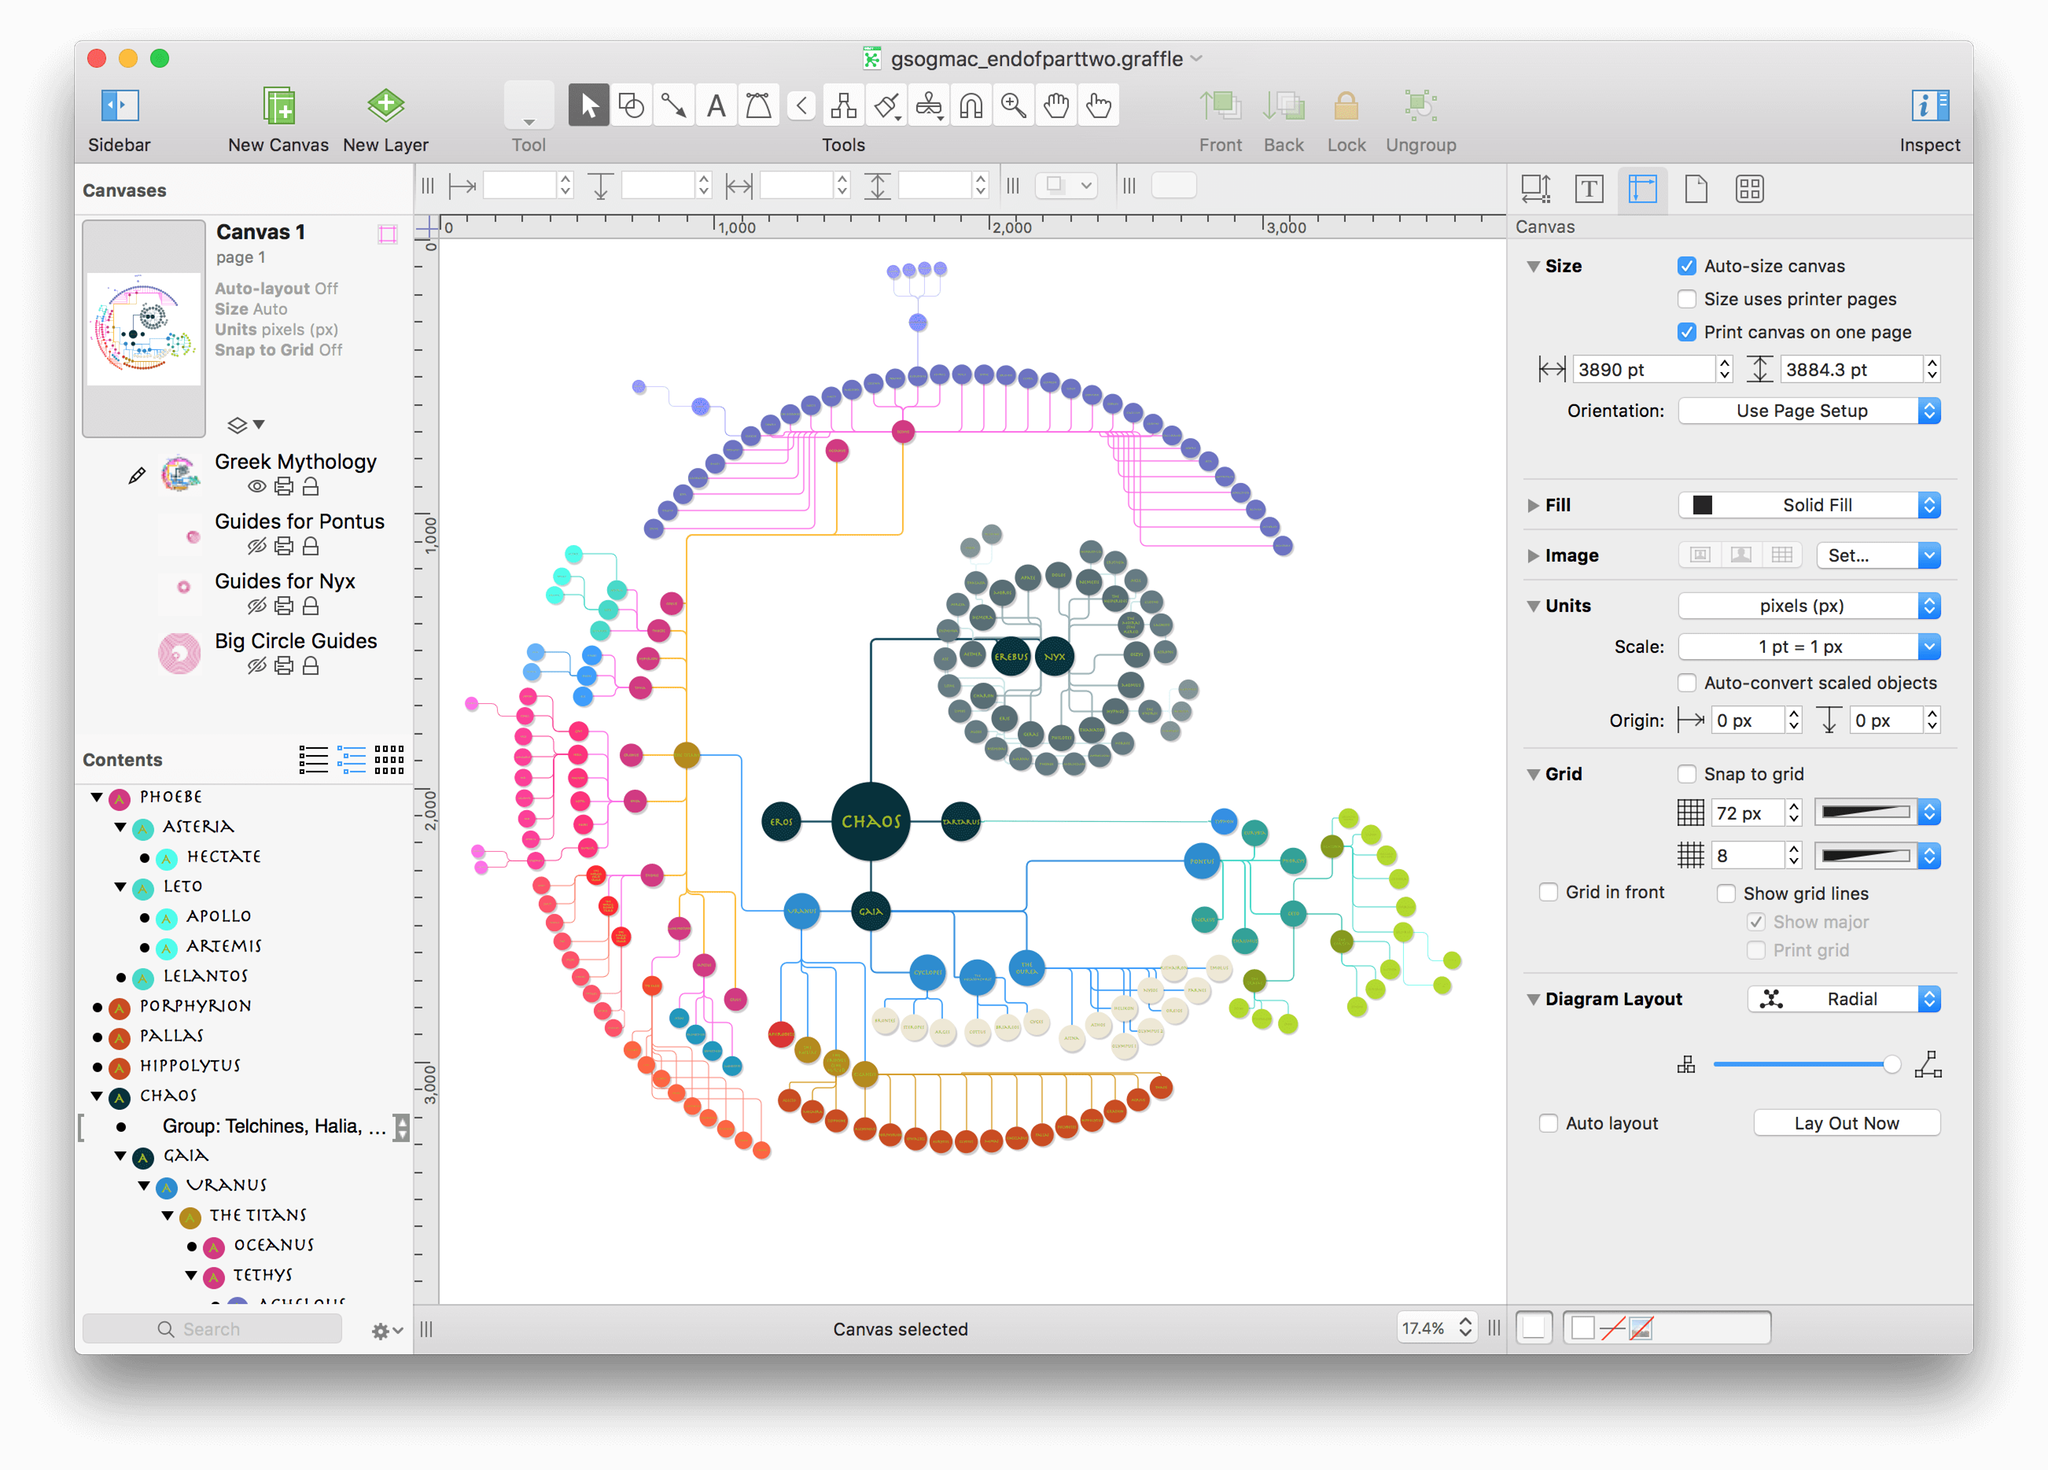Open the image Set... popup
The image size is (2048, 1470).
point(1878,556)
